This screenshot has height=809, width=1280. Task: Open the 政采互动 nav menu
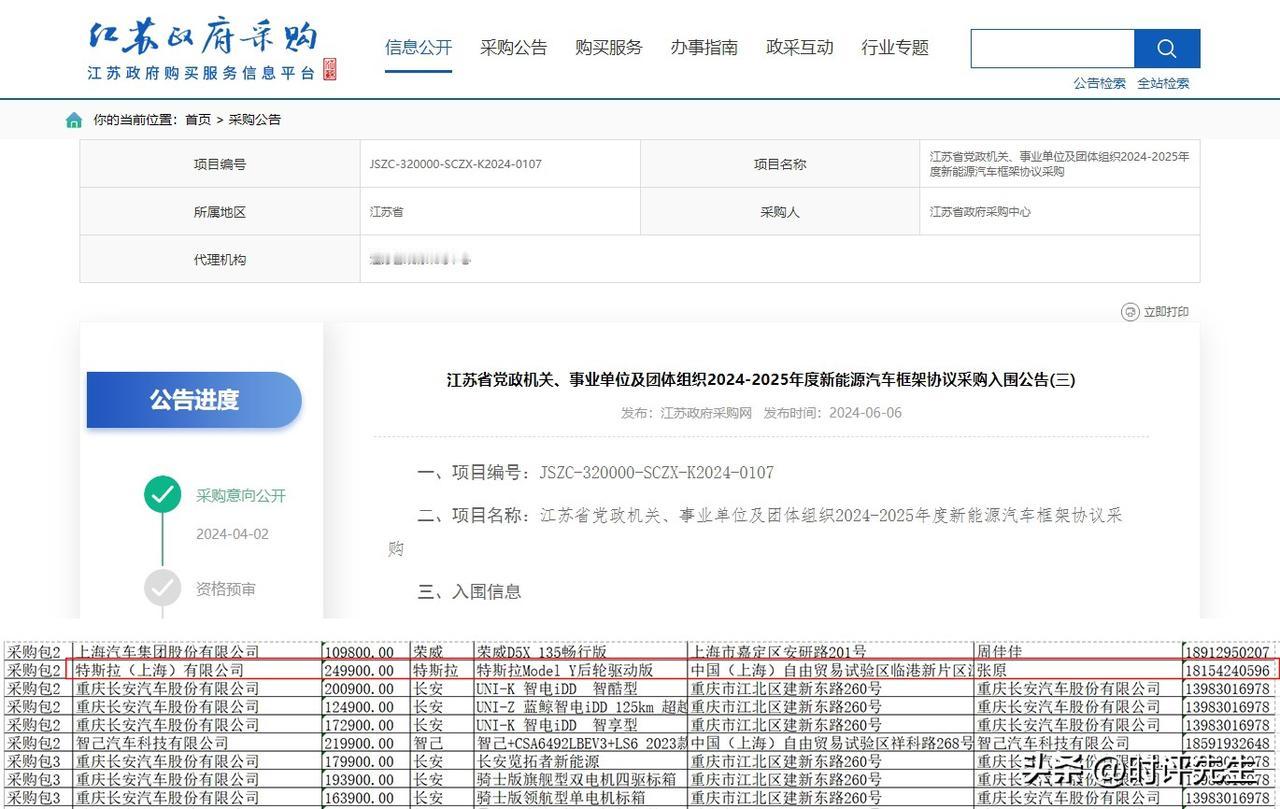[x=799, y=47]
